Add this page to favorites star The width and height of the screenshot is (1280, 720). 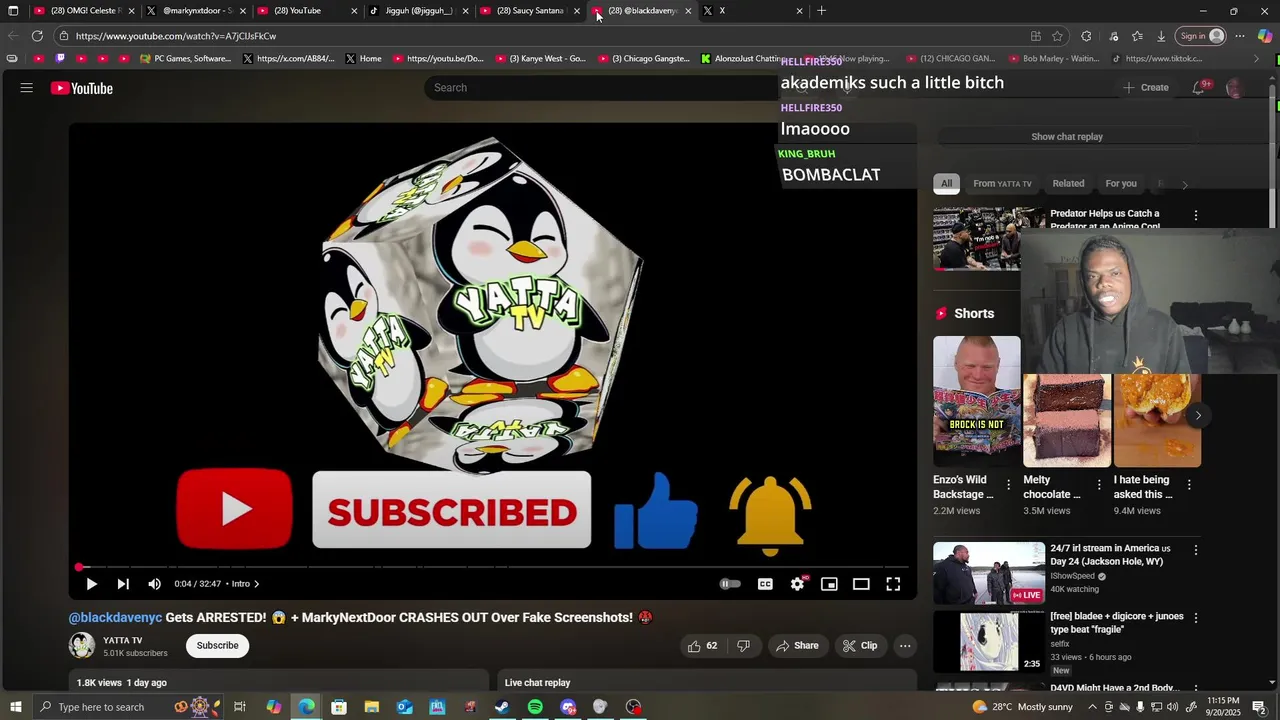click(x=1057, y=36)
